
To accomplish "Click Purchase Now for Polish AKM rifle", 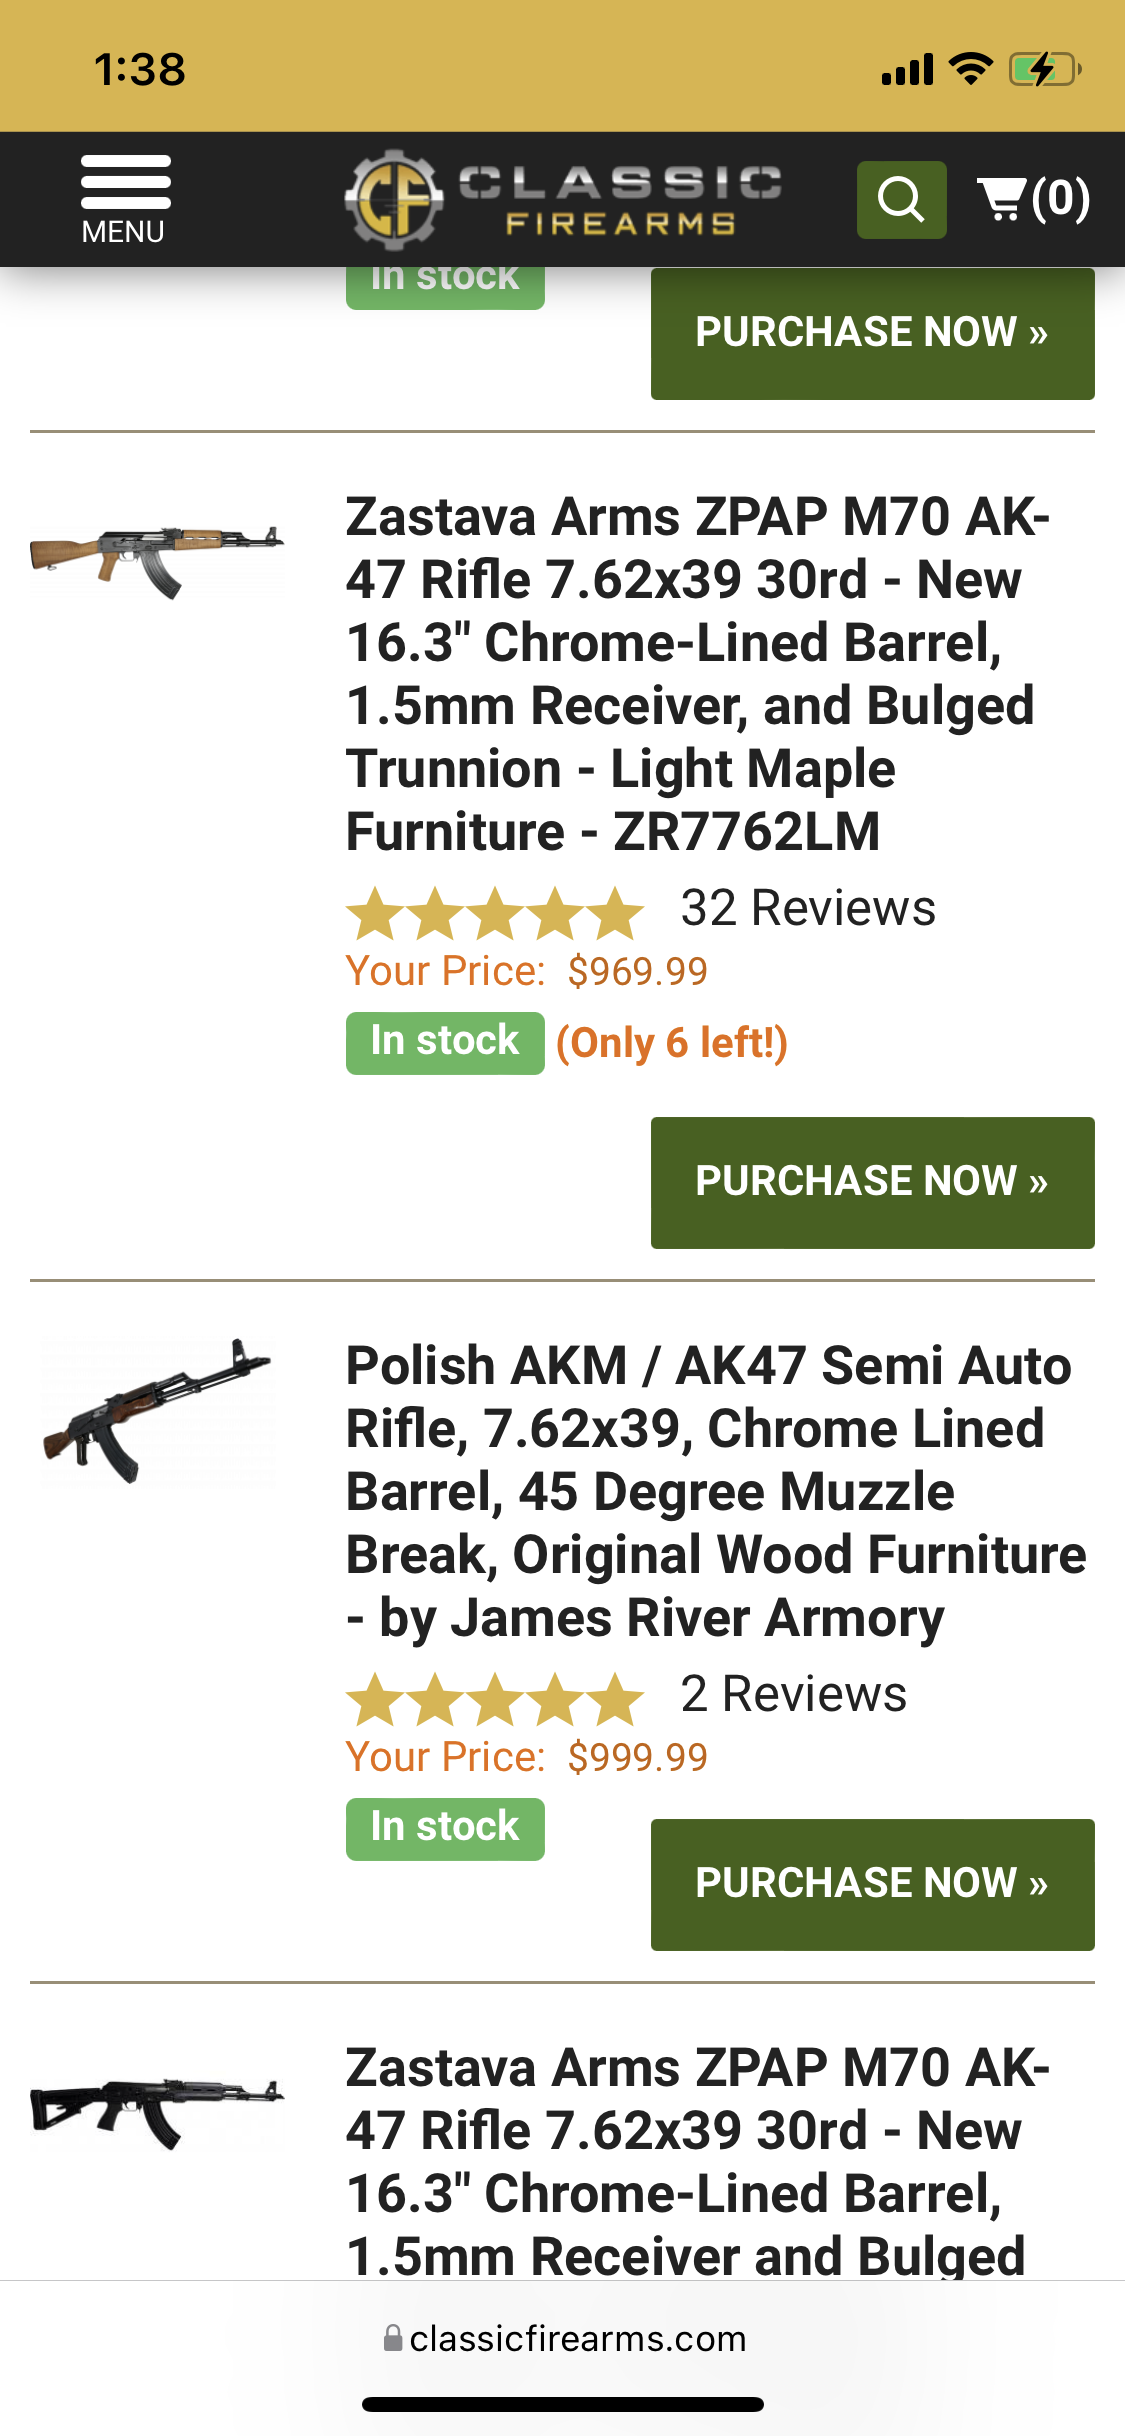I will 872,1884.
